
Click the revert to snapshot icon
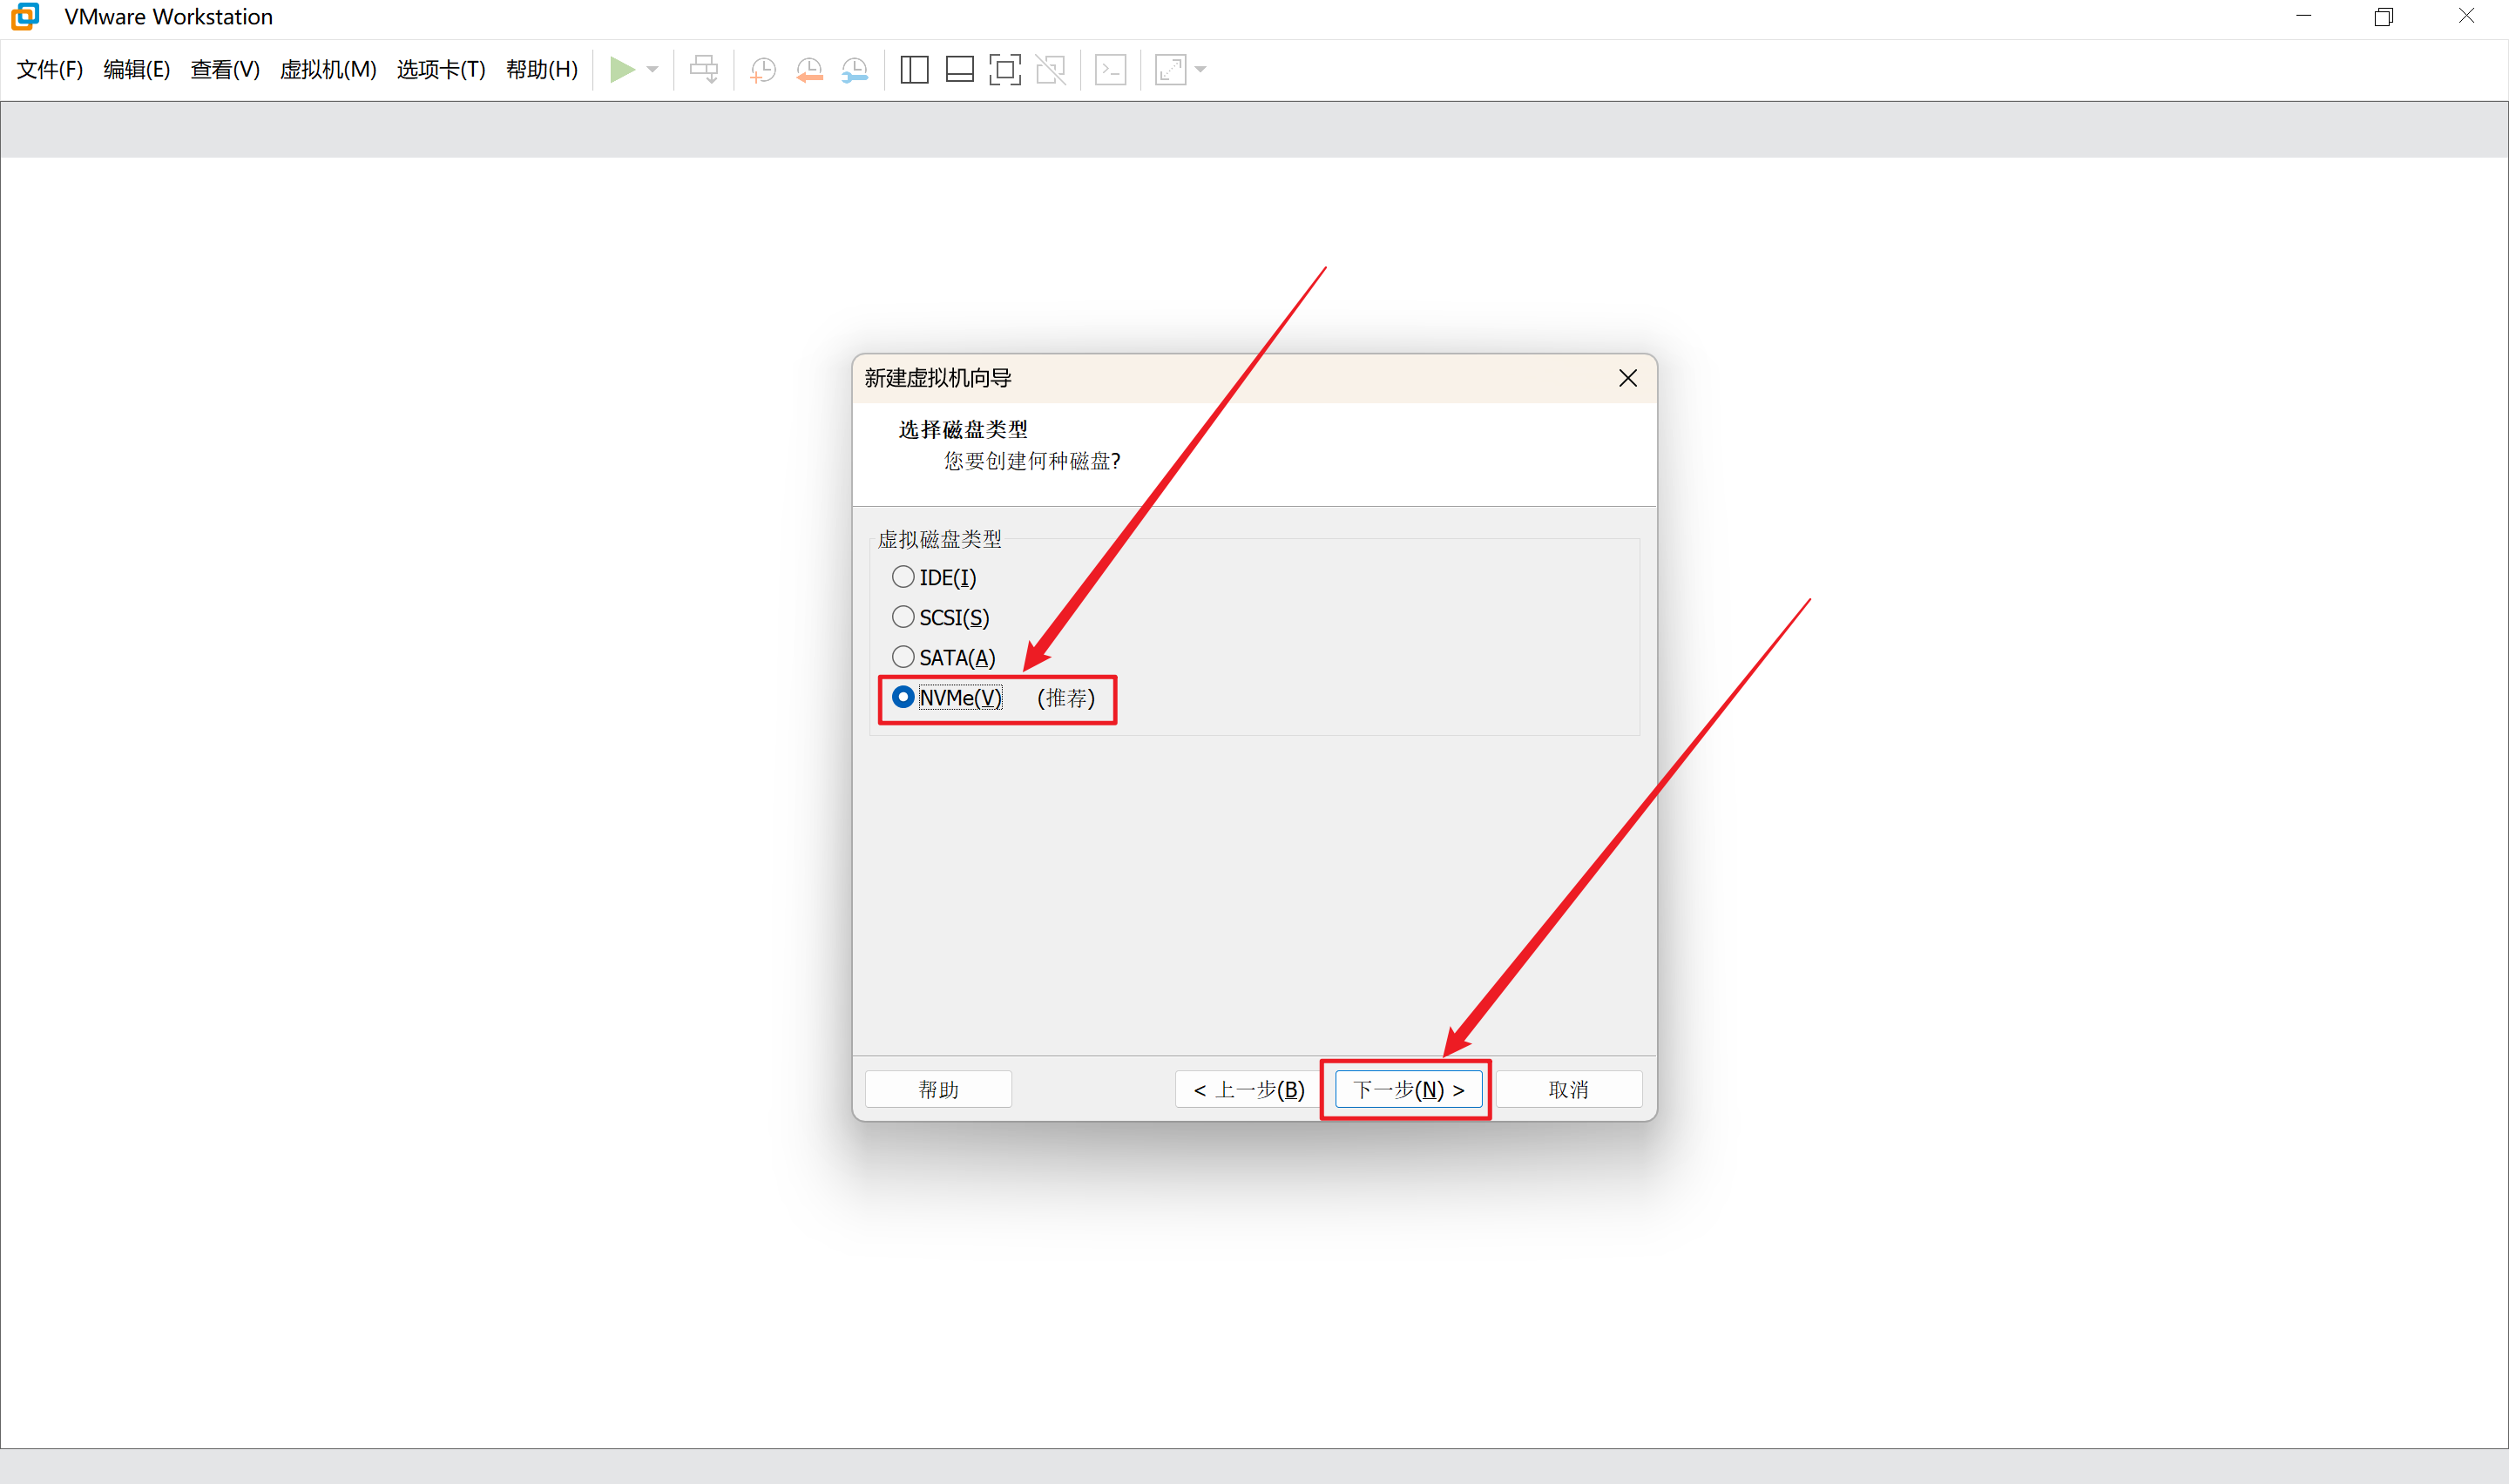(x=809, y=69)
